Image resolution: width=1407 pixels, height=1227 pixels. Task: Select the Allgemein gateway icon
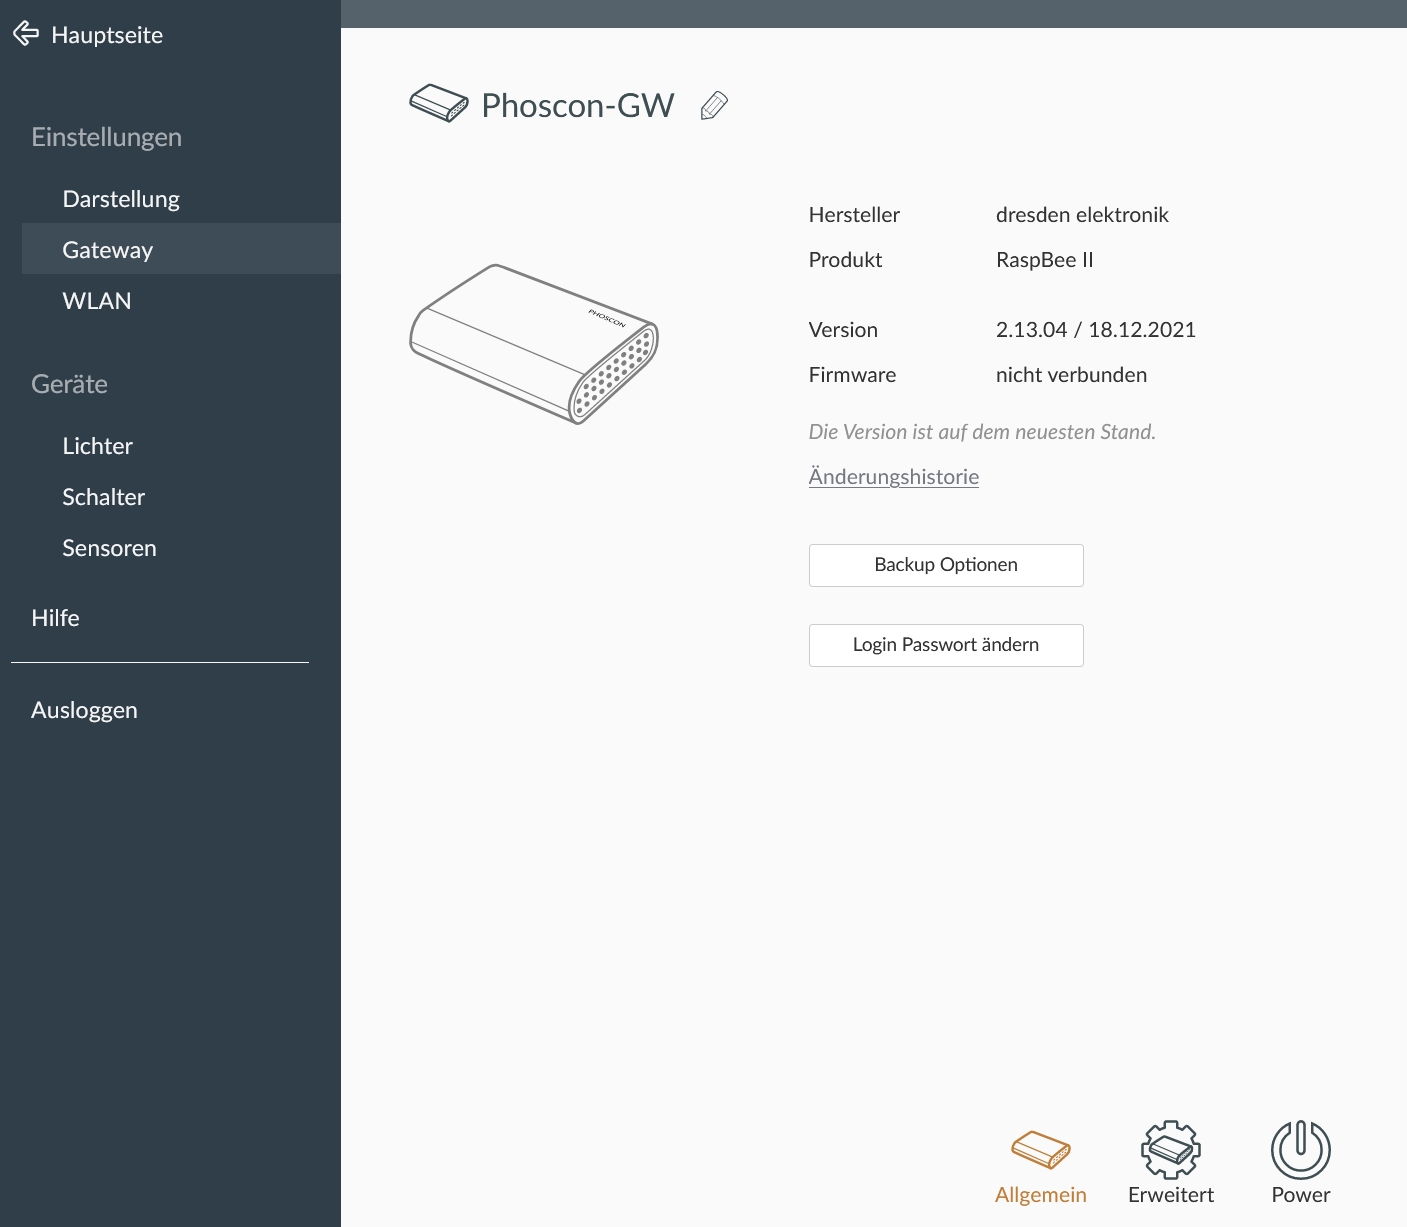click(x=1040, y=1150)
